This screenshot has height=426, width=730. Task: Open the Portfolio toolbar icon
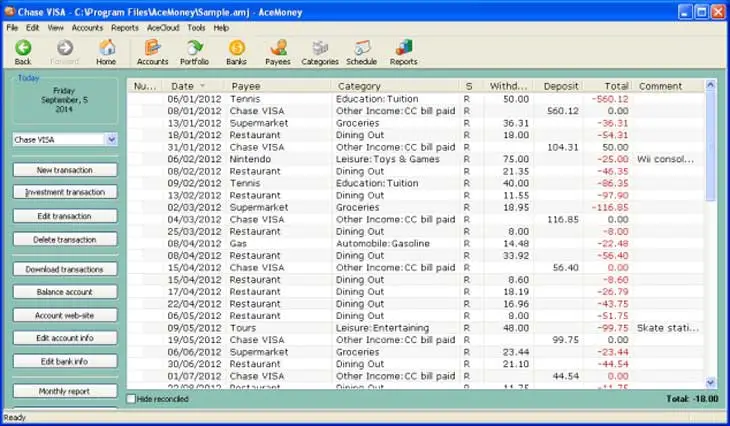(x=195, y=52)
